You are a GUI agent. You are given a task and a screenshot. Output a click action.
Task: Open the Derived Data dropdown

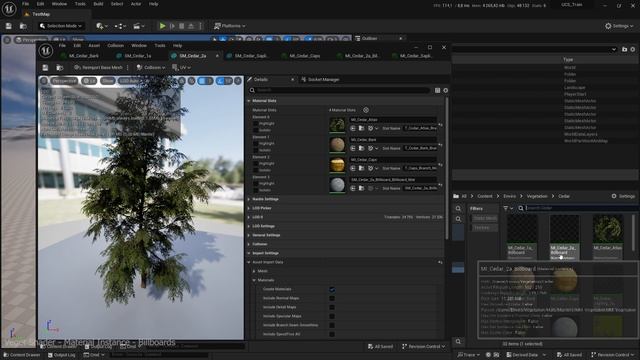(526, 355)
